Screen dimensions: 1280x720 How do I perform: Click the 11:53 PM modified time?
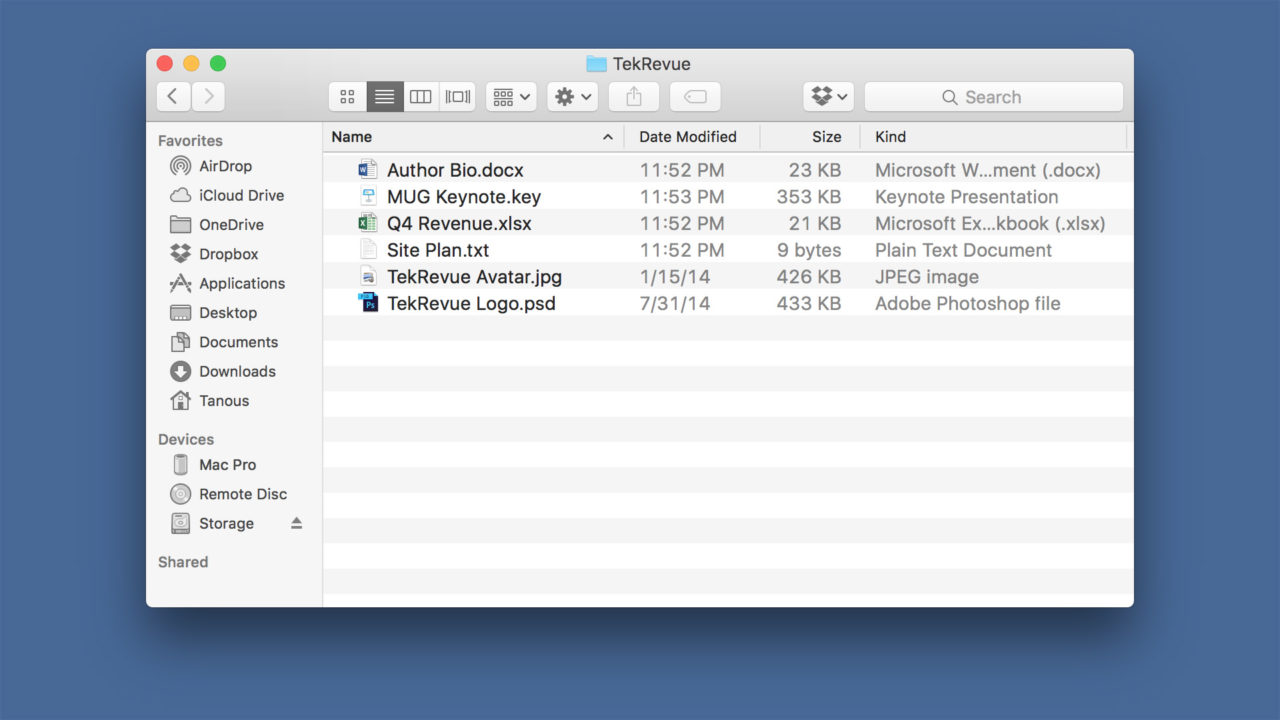coord(682,197)
